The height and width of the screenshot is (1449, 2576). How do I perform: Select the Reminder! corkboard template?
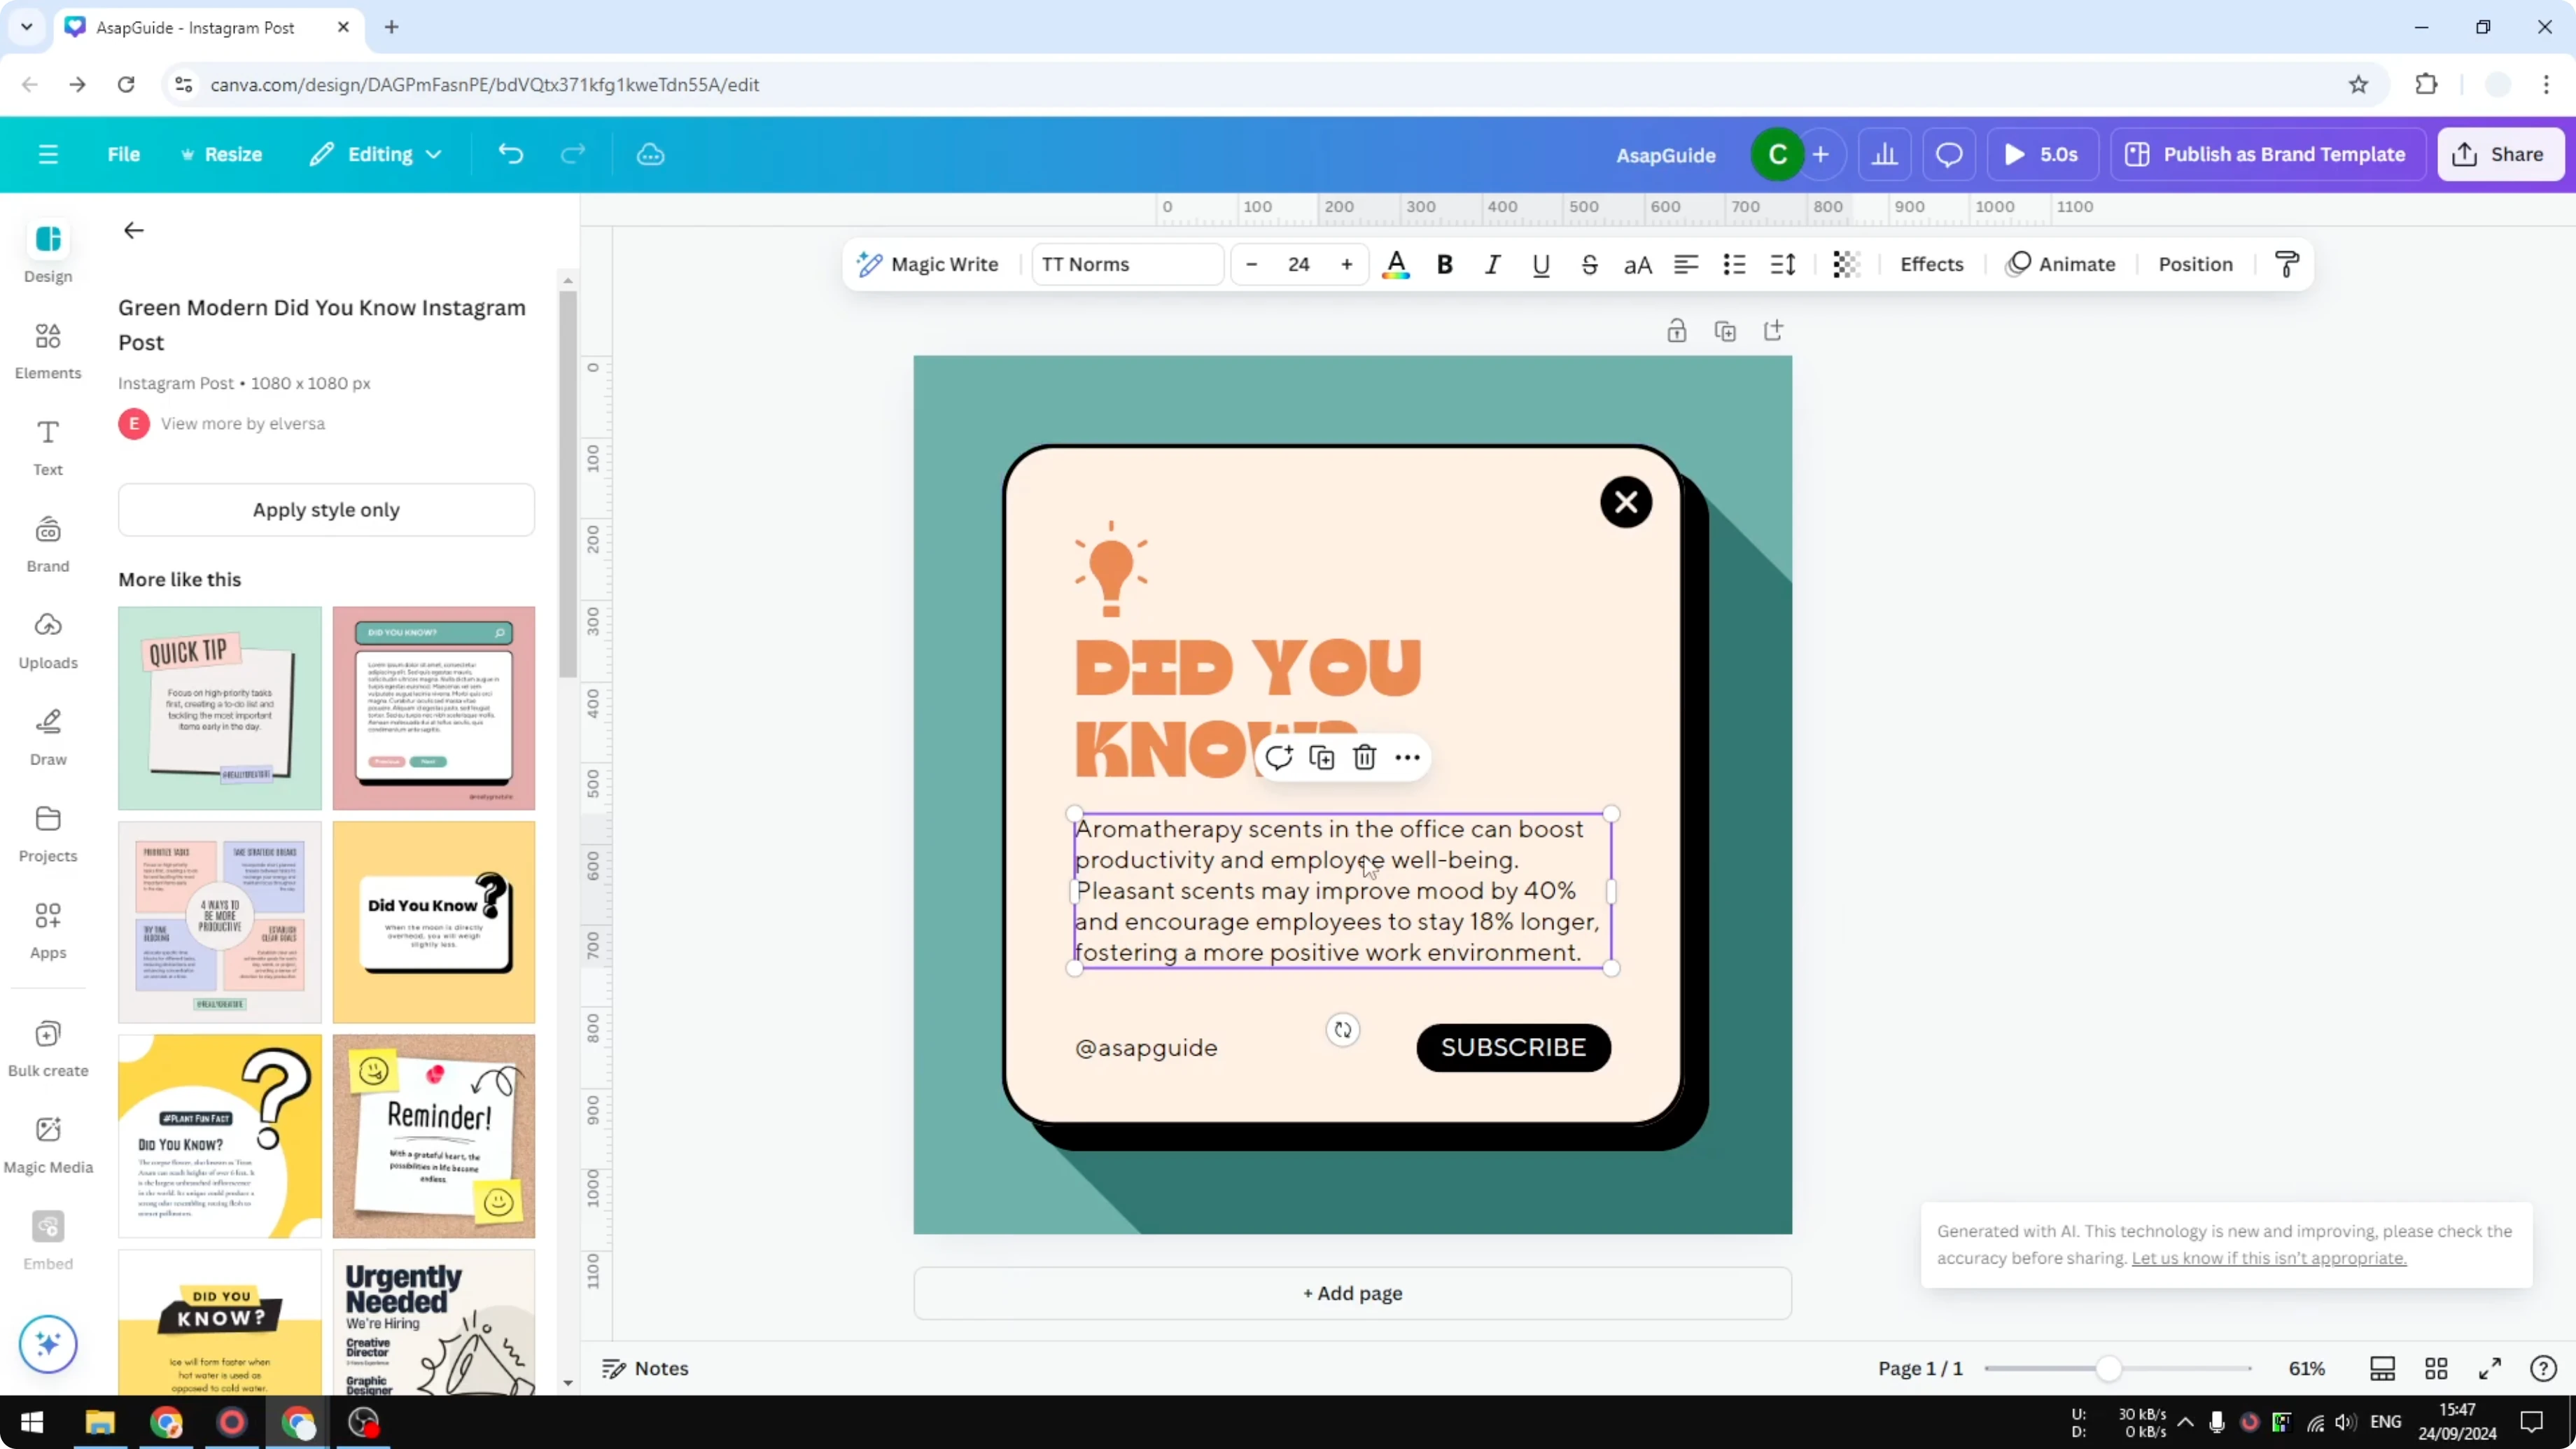point(434,1136)
